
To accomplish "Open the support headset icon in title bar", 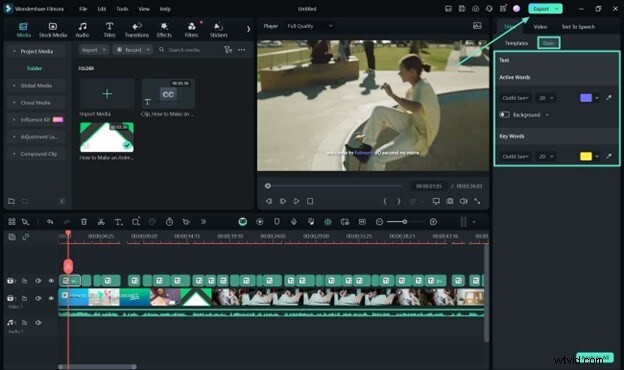I will (489, 9).
